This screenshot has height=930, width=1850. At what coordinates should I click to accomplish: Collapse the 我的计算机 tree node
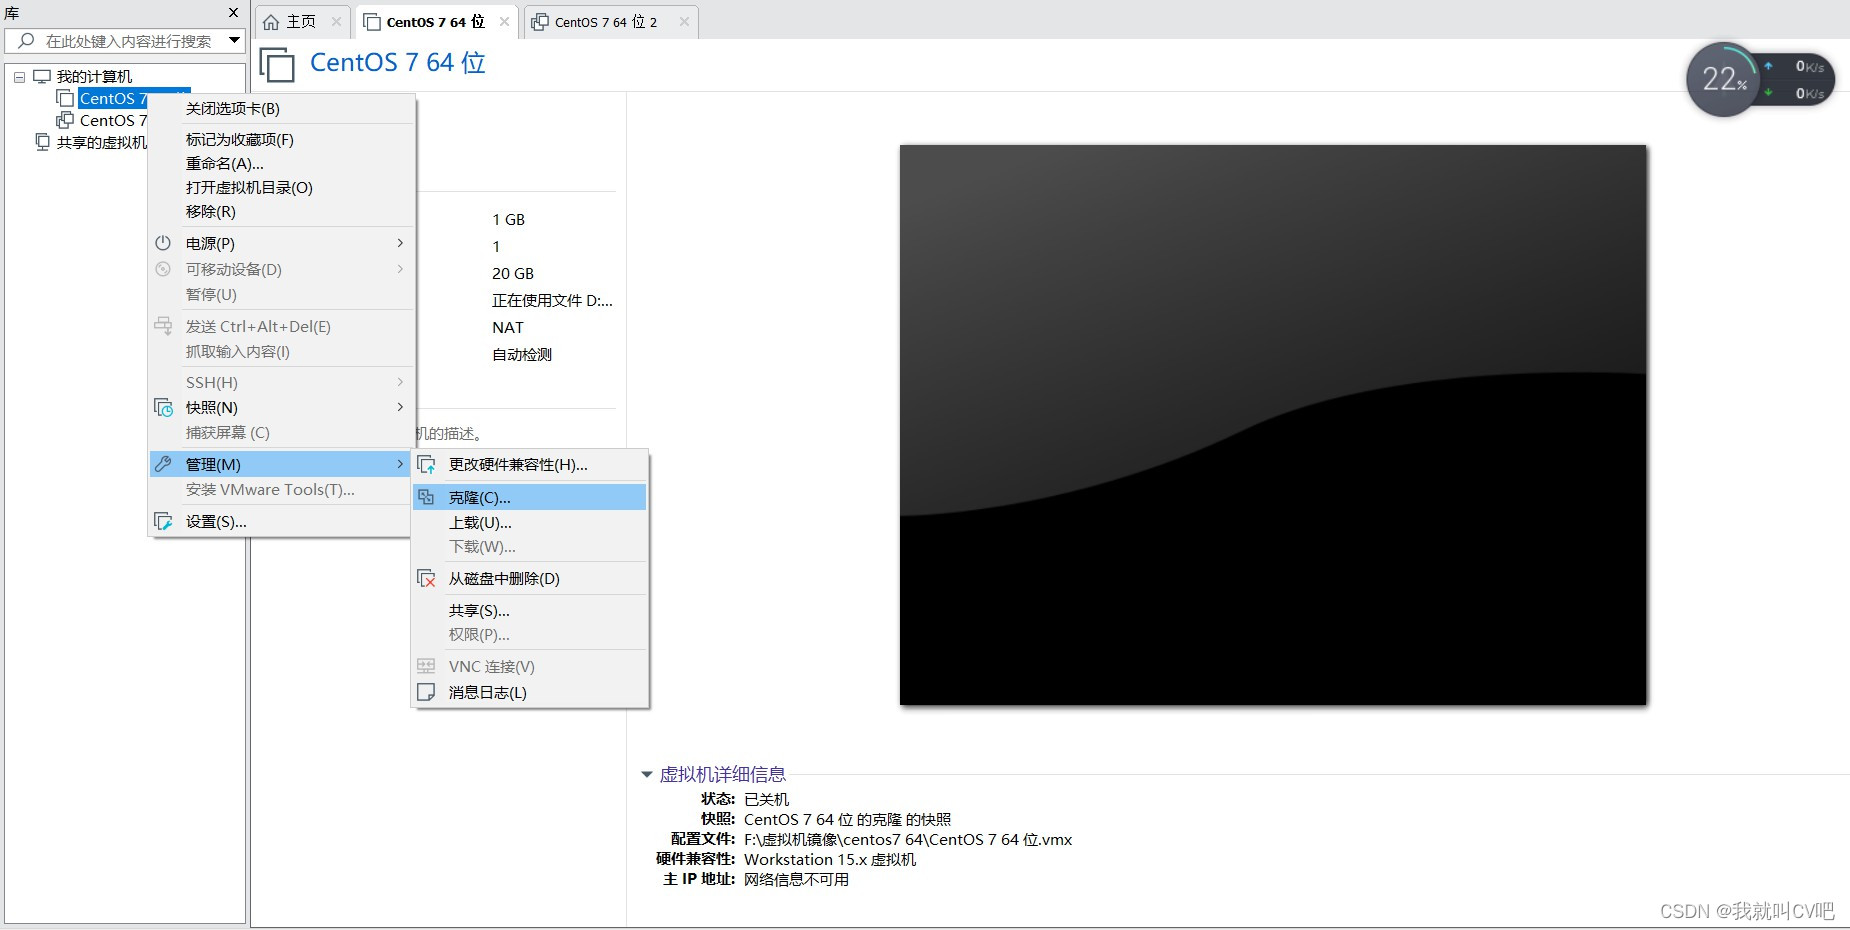(19, 77)
